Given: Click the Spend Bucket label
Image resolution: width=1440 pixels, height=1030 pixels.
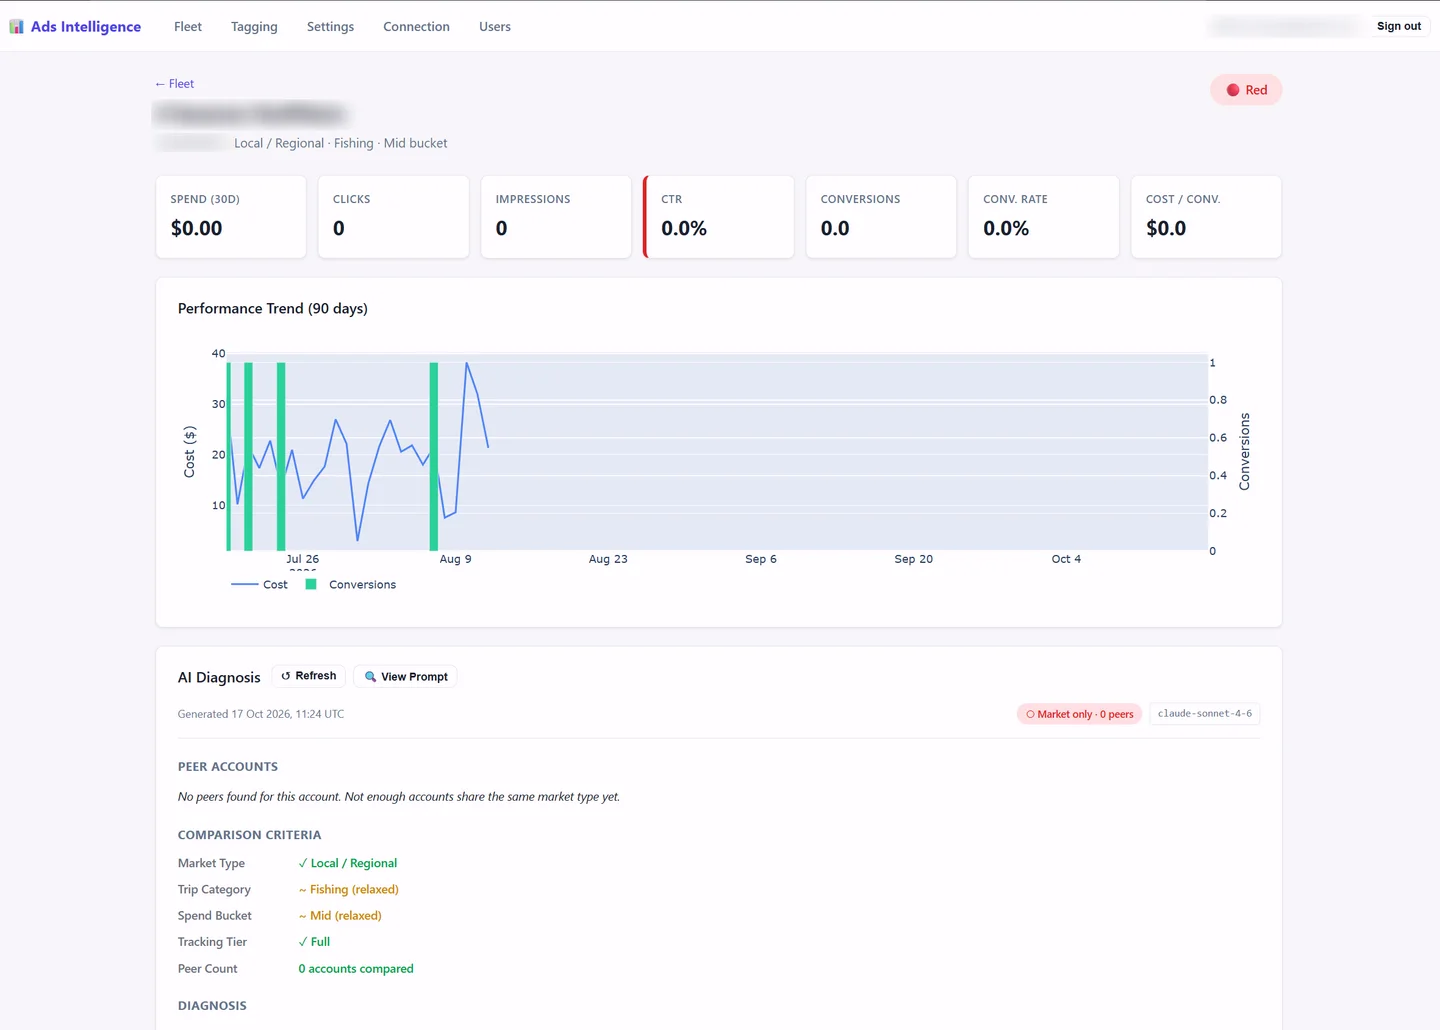Looking at the screenshot, I should [x=215, y=915].
